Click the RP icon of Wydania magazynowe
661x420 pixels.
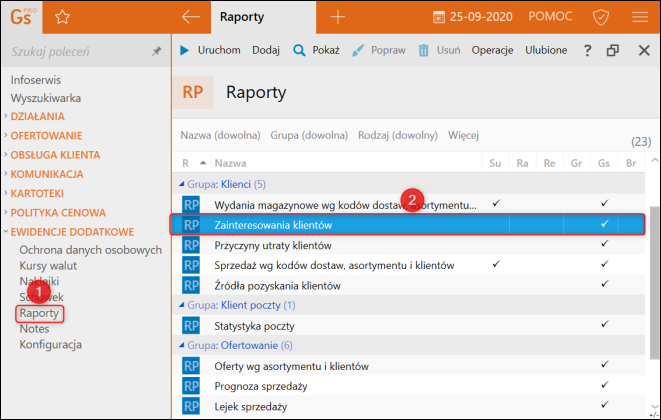click(x=191, y=205)
